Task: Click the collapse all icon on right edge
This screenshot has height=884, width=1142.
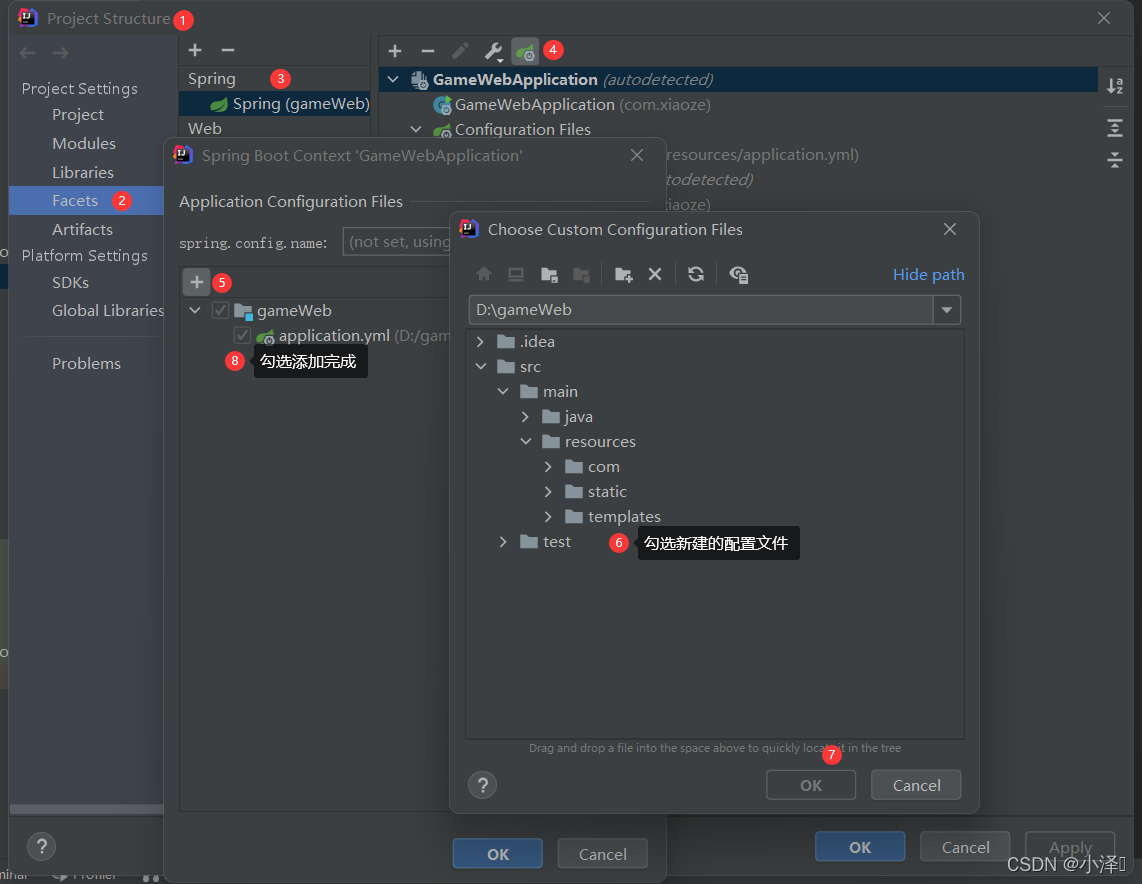Action: (1114, 159)
